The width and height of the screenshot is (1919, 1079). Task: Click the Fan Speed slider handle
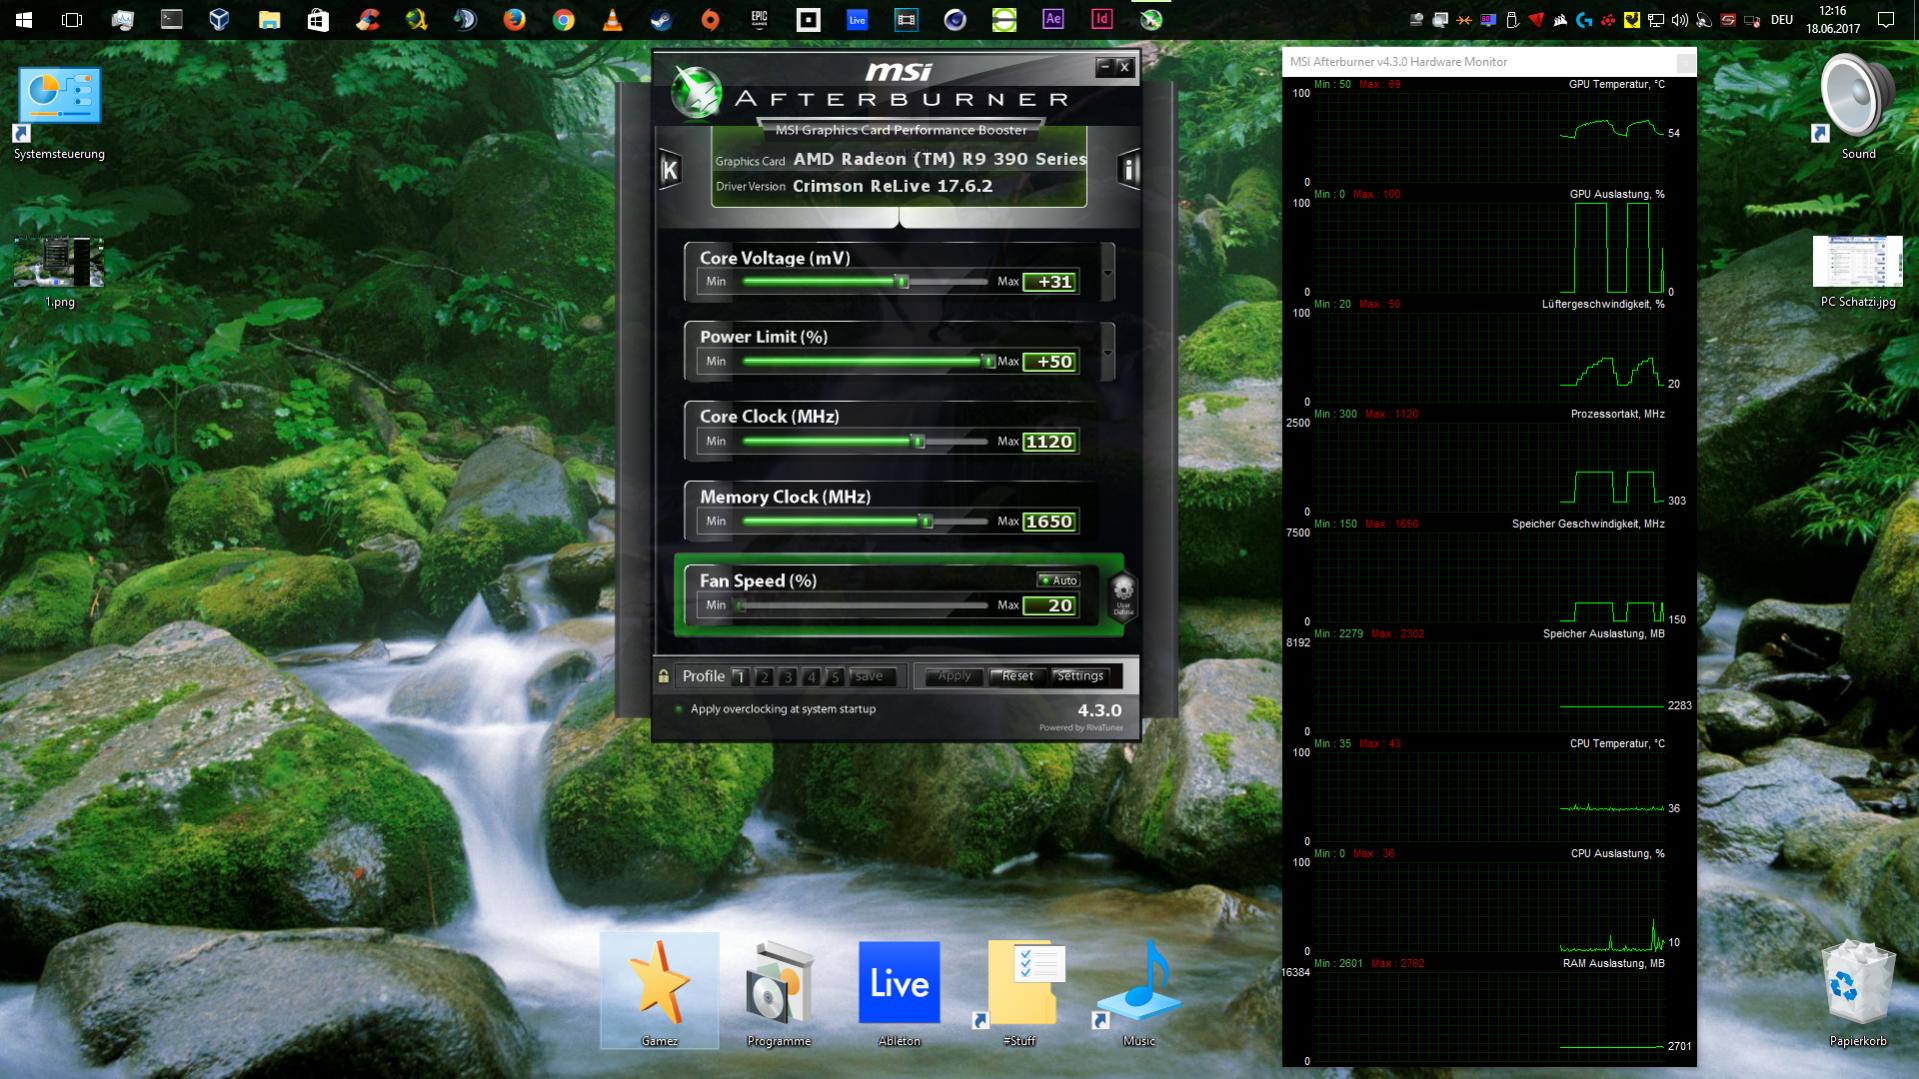point(741,605)
